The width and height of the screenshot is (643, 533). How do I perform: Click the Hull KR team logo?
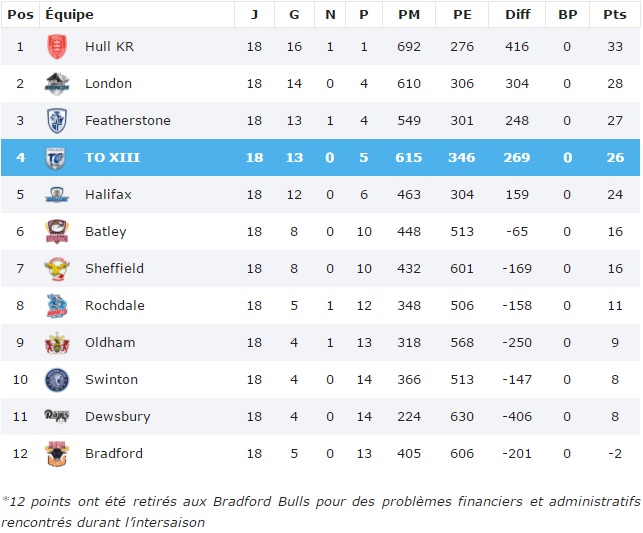[57, 47]
